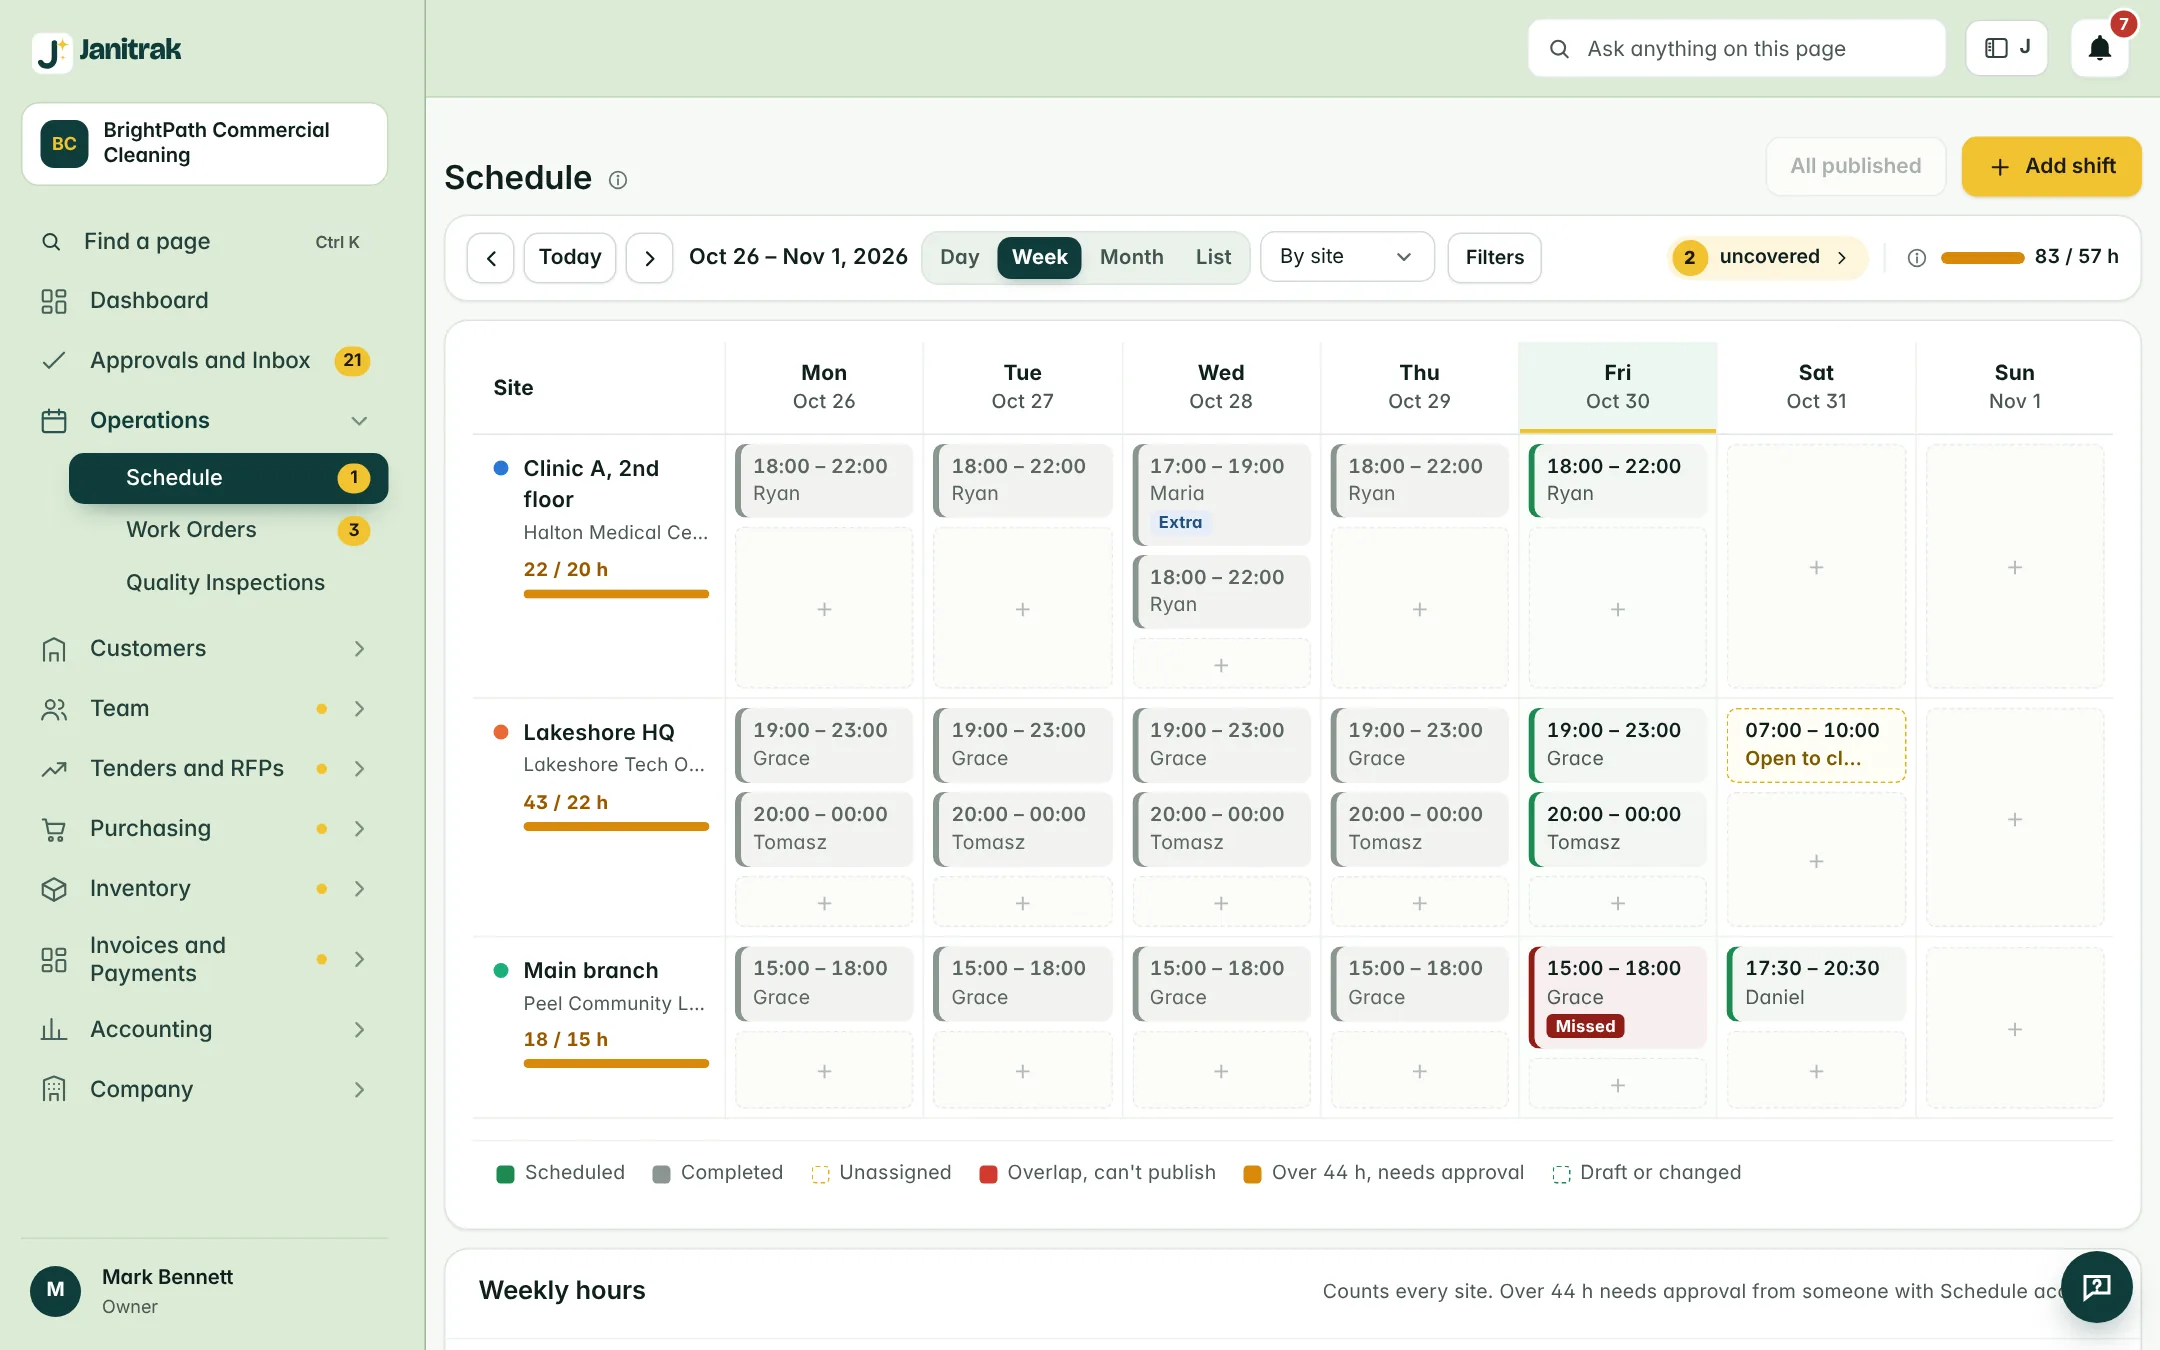2160x1350 pixels.
Task: Switch to Month view
Action: click(1131, 258)
